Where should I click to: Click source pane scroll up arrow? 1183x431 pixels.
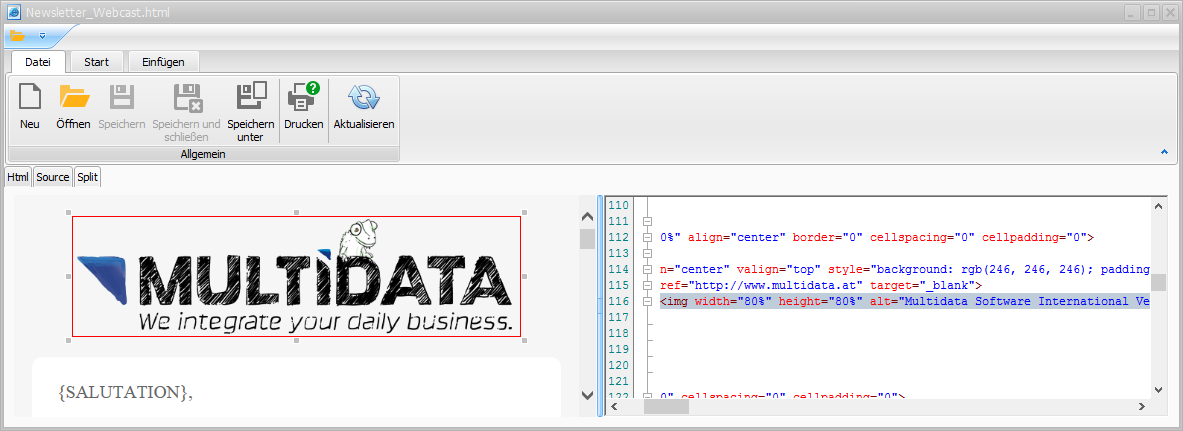pyautogui.click(x=1159, y=205)
